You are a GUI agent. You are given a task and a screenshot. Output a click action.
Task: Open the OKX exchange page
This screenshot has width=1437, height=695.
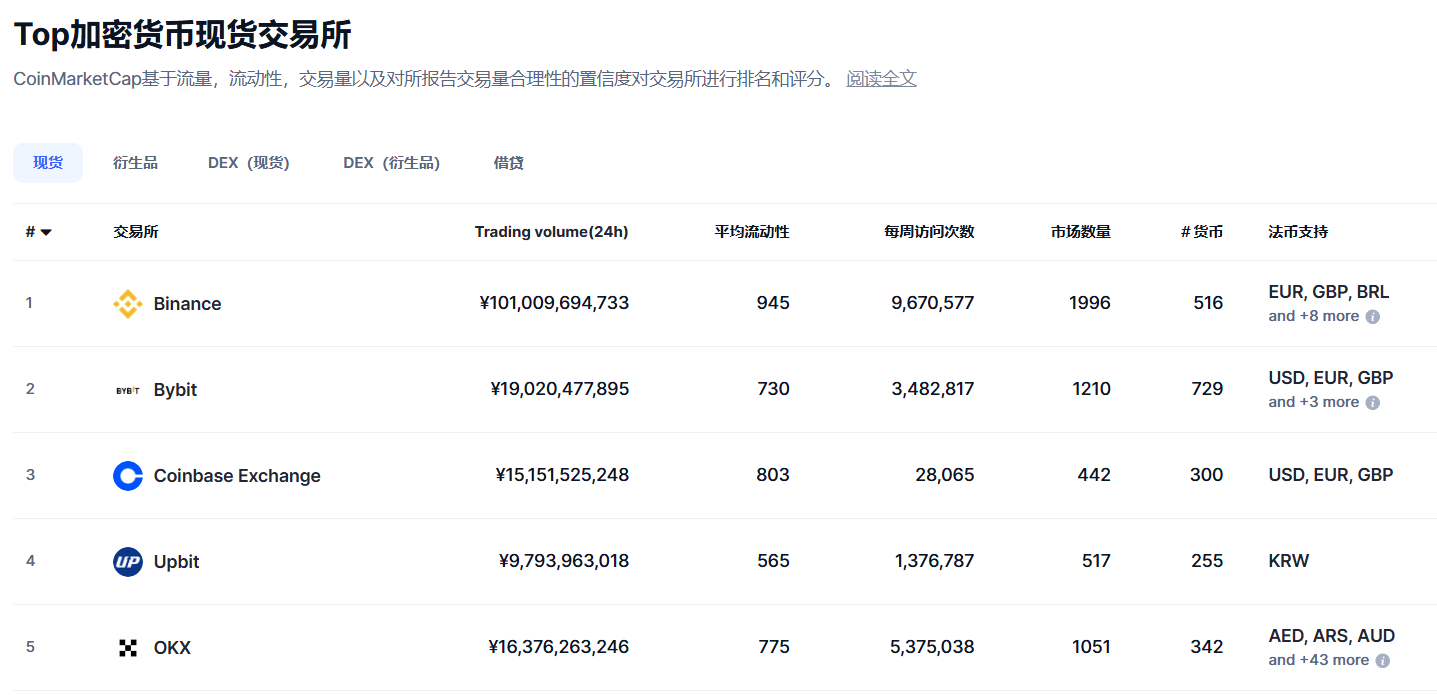tap(172, 648)
